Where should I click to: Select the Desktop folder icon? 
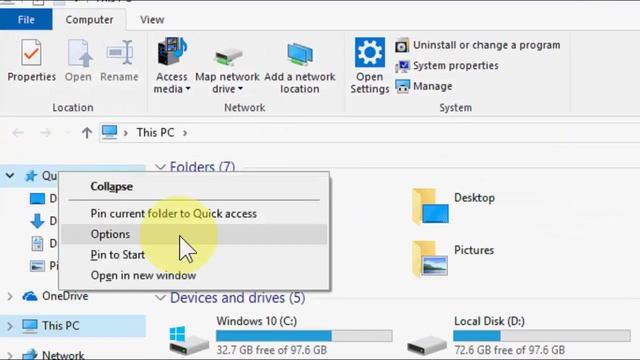(x=430, y=206)
